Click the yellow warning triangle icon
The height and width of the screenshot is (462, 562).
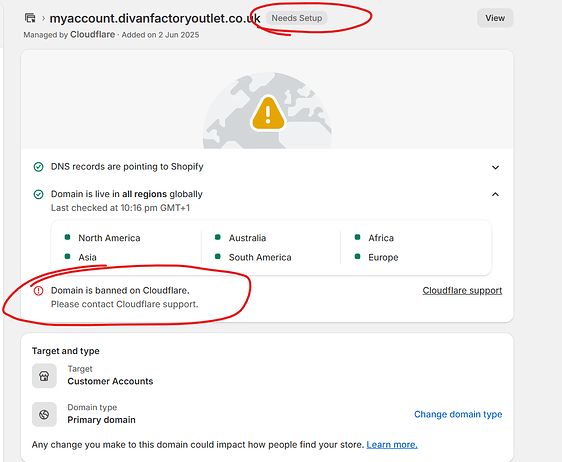pos(268,113)
